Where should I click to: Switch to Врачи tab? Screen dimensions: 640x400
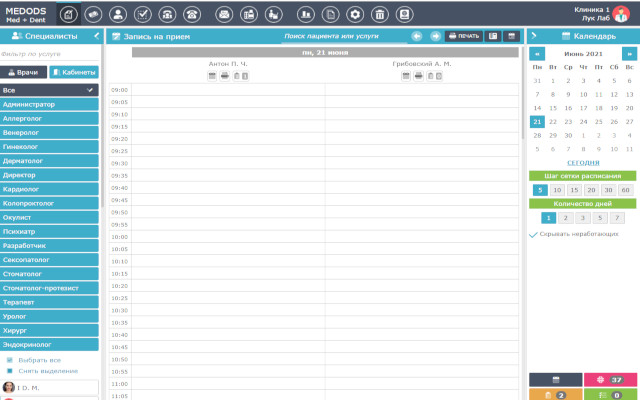pos(23,72)
